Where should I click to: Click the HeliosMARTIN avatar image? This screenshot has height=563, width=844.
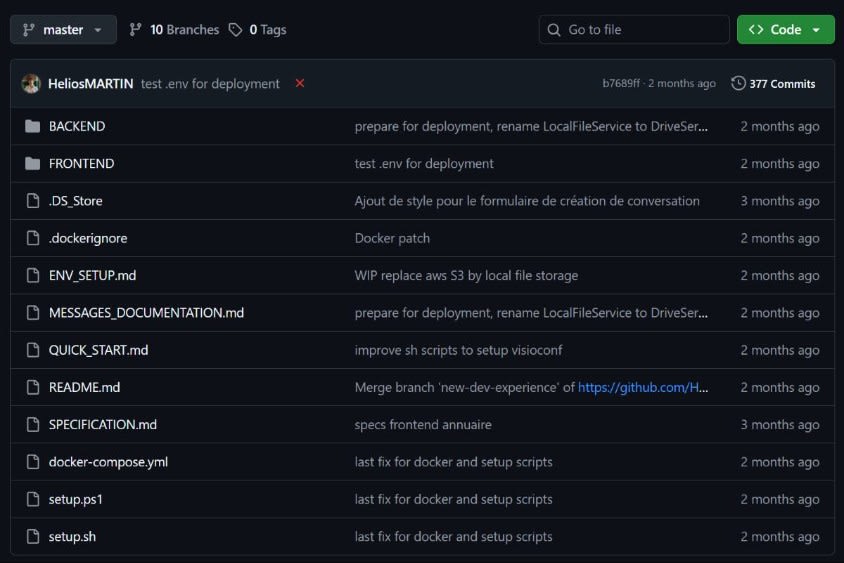tap(31, 84)
